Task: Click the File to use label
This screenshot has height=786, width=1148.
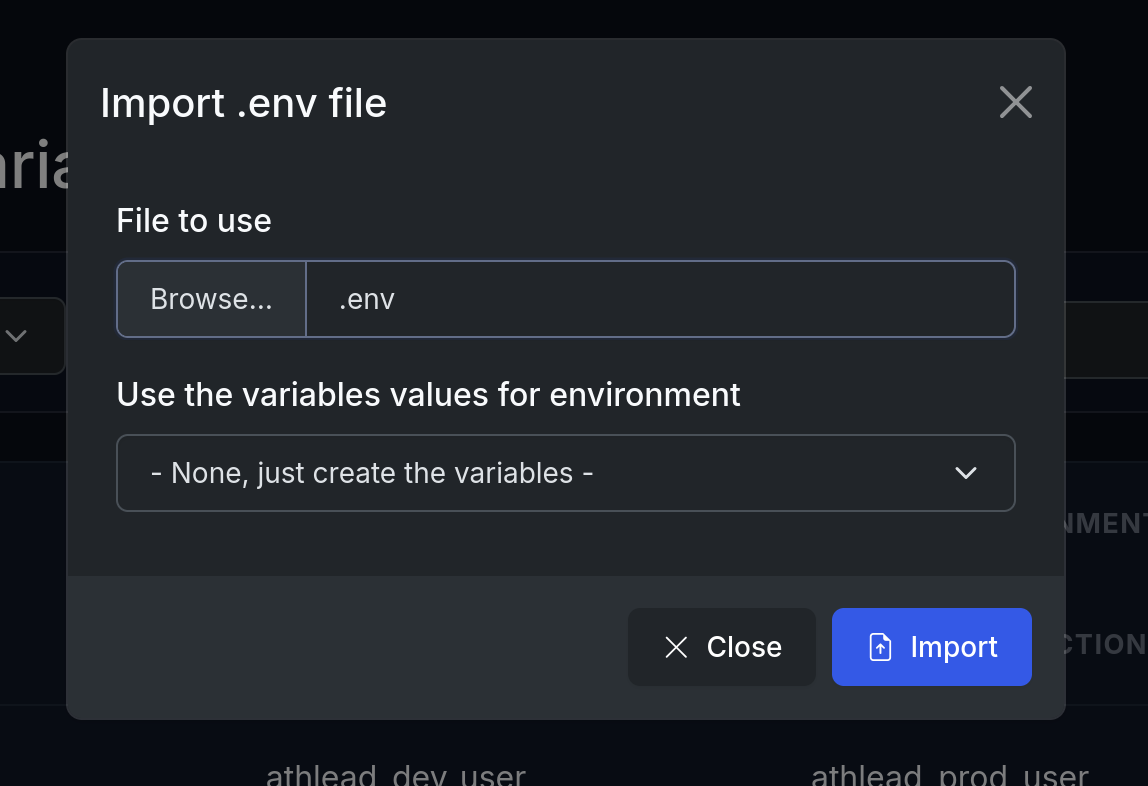Action: pyautogui.click(x=193, y=220)
